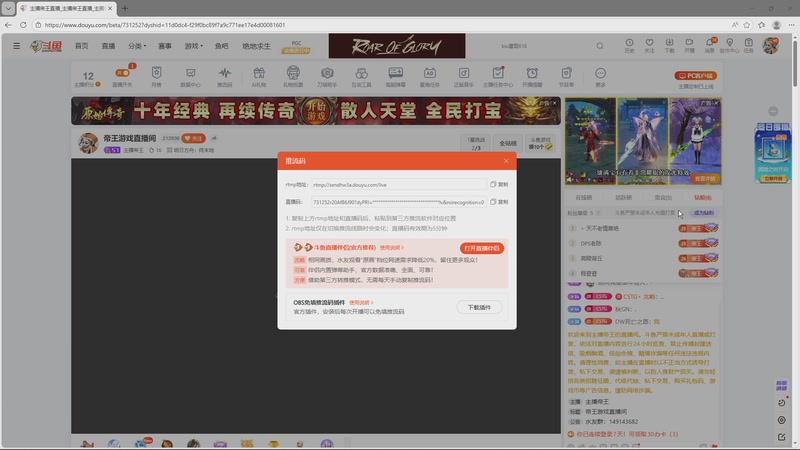
Task: Switch to the 钻粉 tab
Action: pyautogui.click(x=703, y=197)
